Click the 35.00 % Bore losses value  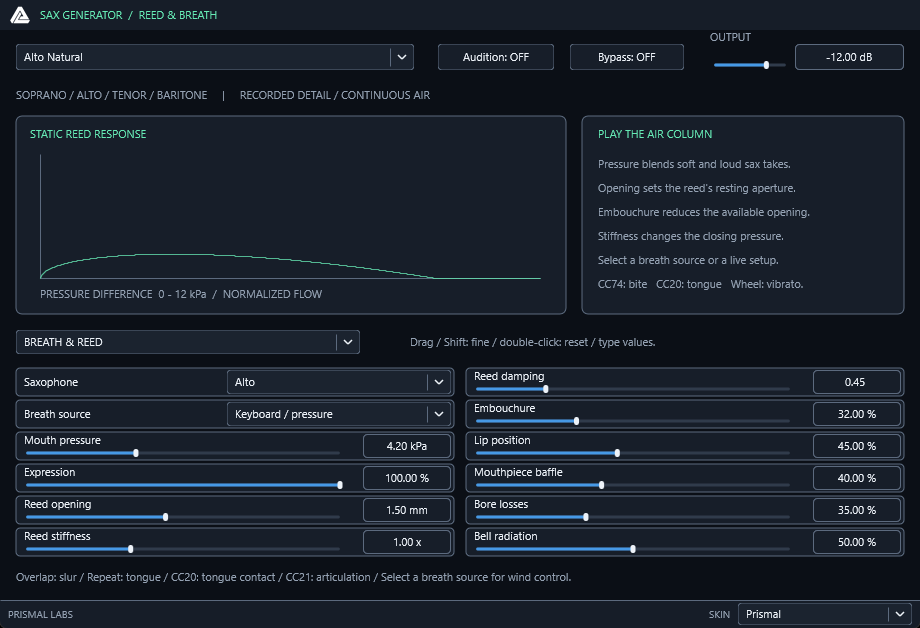(x=857, y=510)
